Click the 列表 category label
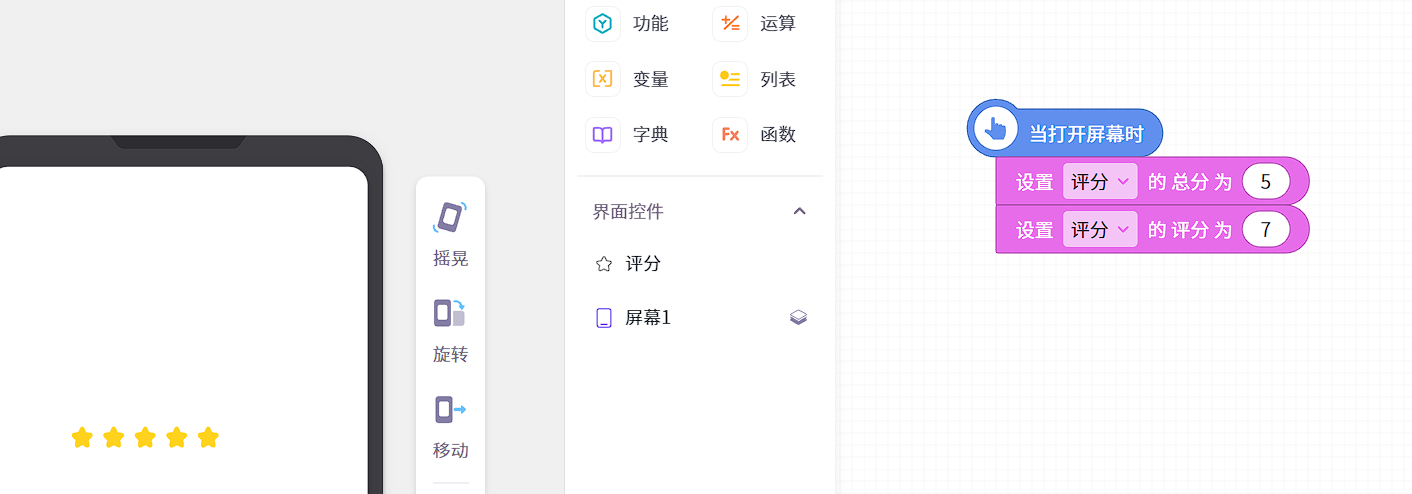Viewport: 1412px width, 494px height. coord(778,79)
